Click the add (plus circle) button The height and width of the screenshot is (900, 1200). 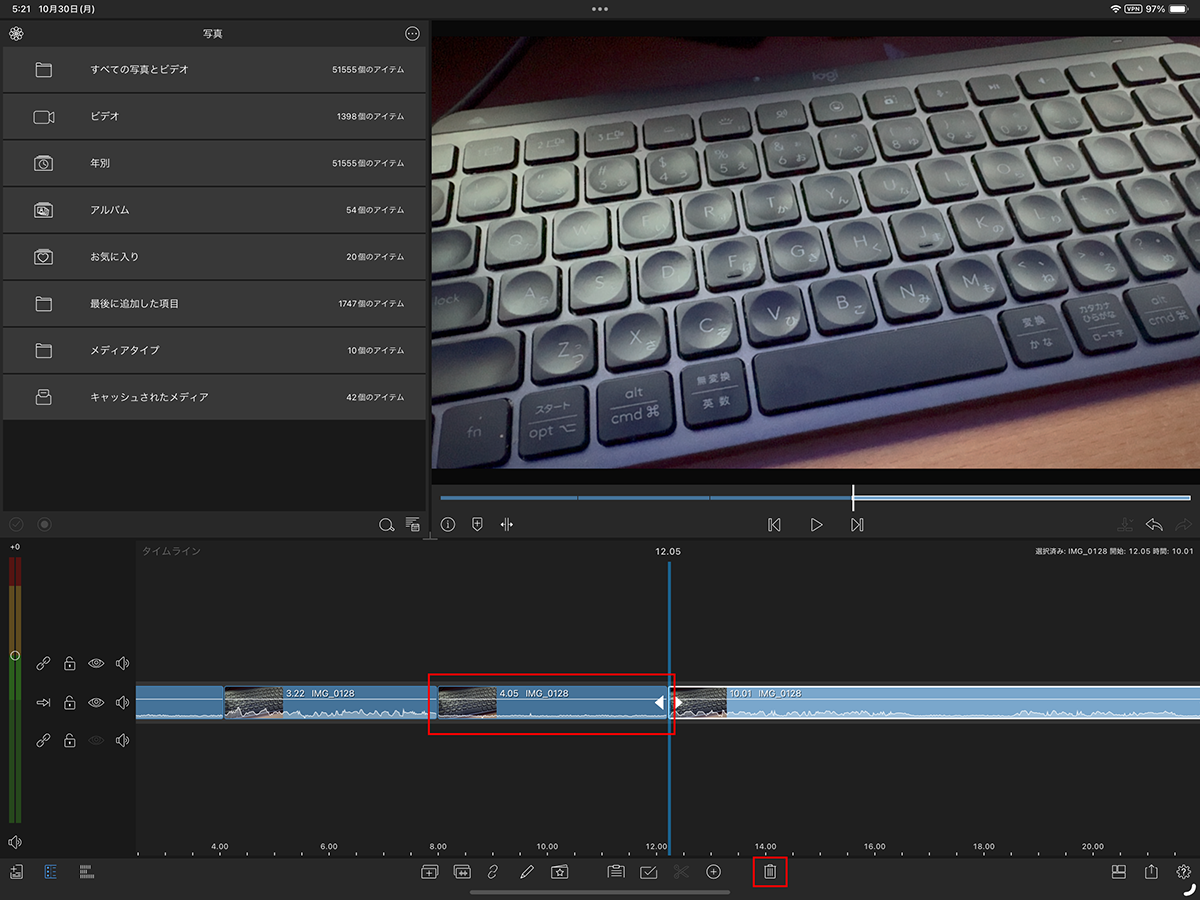click(713, 872)
